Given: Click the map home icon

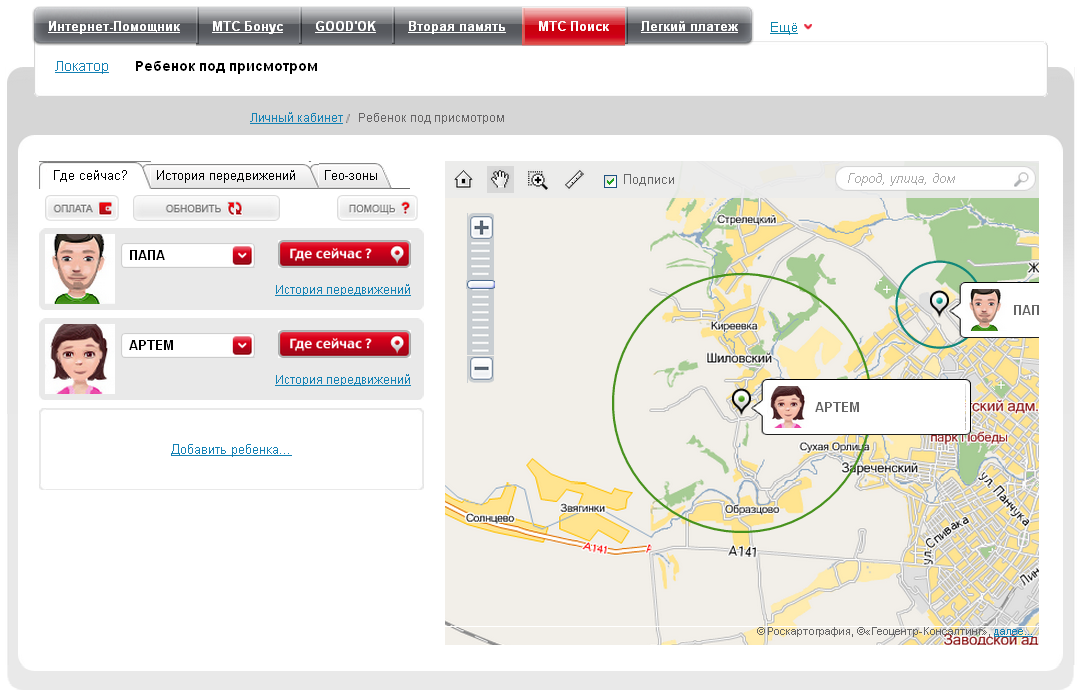Looking at the screenshot, I should point(463,180).
